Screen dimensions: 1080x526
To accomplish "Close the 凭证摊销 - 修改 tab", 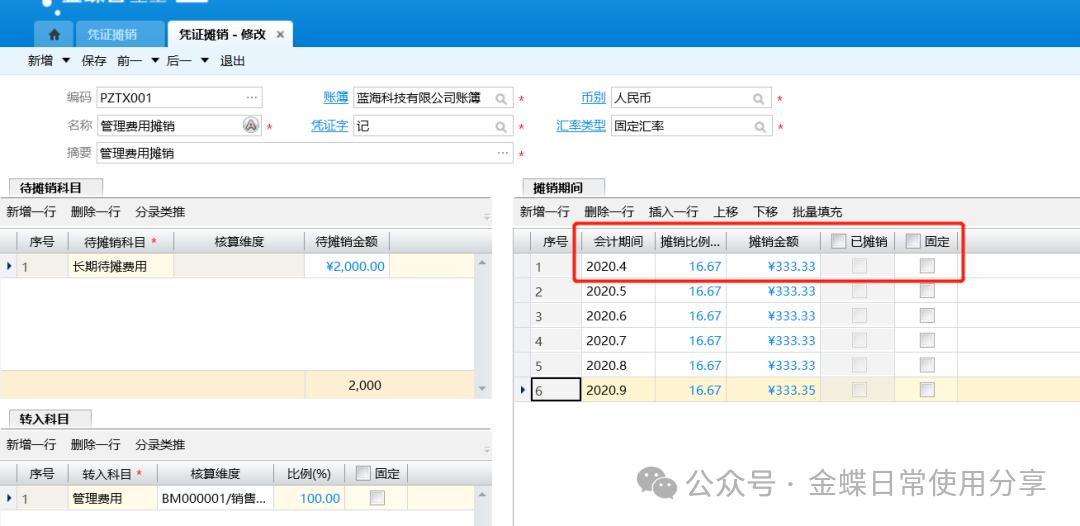I will click(281, 34).
